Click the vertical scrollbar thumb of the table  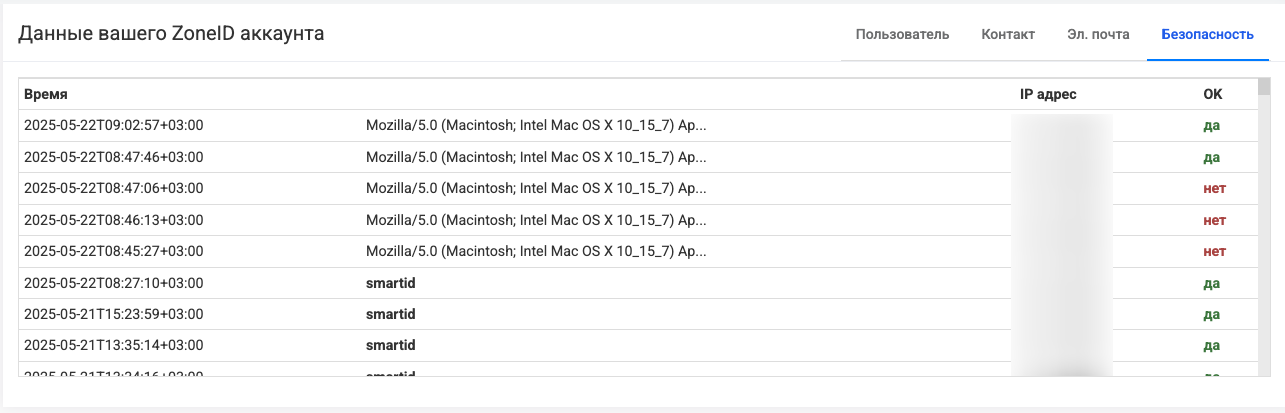1264,87
